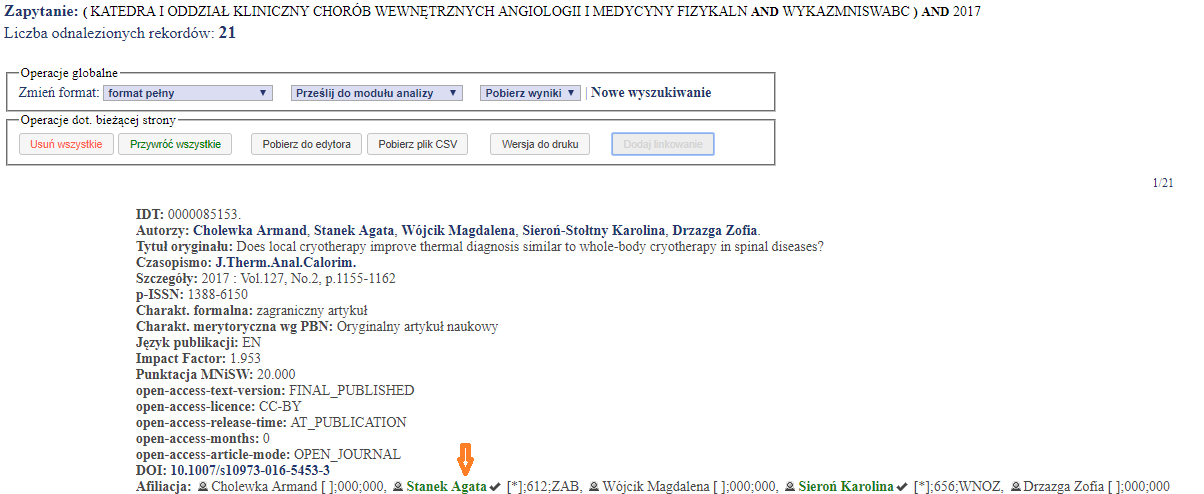Click person icon before Sieroń Karolina affiliation

click(x=789, y=487)
